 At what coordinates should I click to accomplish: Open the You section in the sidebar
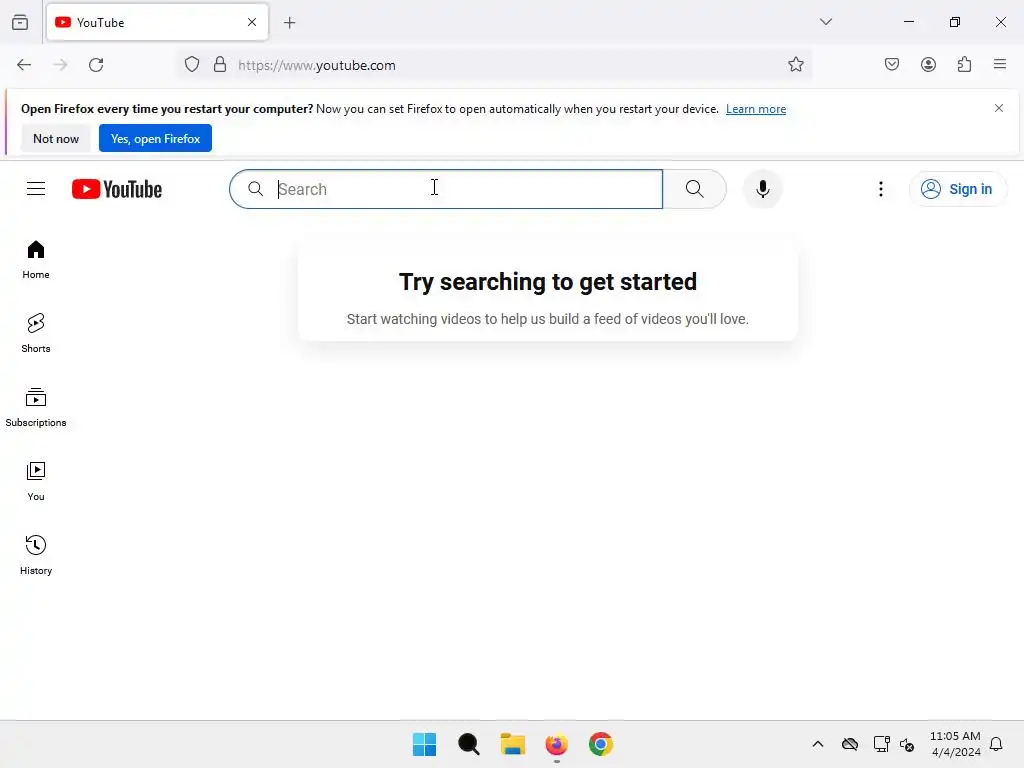pos(36,481)
